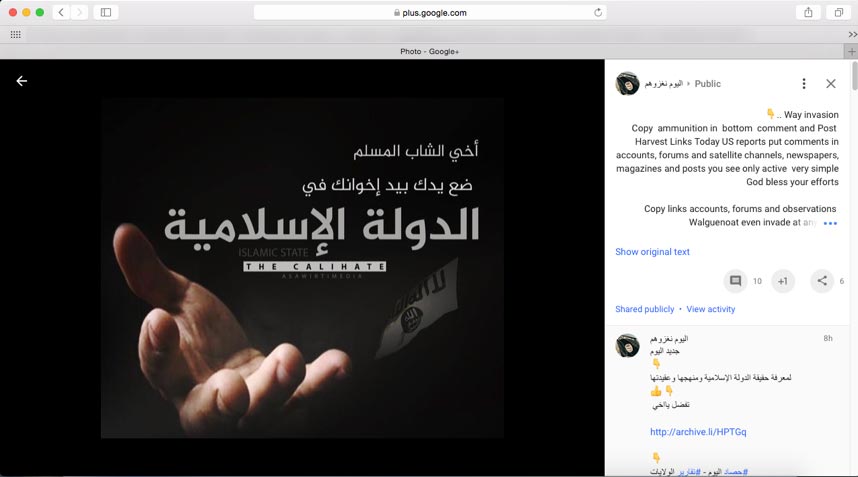Screen dimensions: 858x477
Task: Click the Show original text link
Action: tap(652, 252)
